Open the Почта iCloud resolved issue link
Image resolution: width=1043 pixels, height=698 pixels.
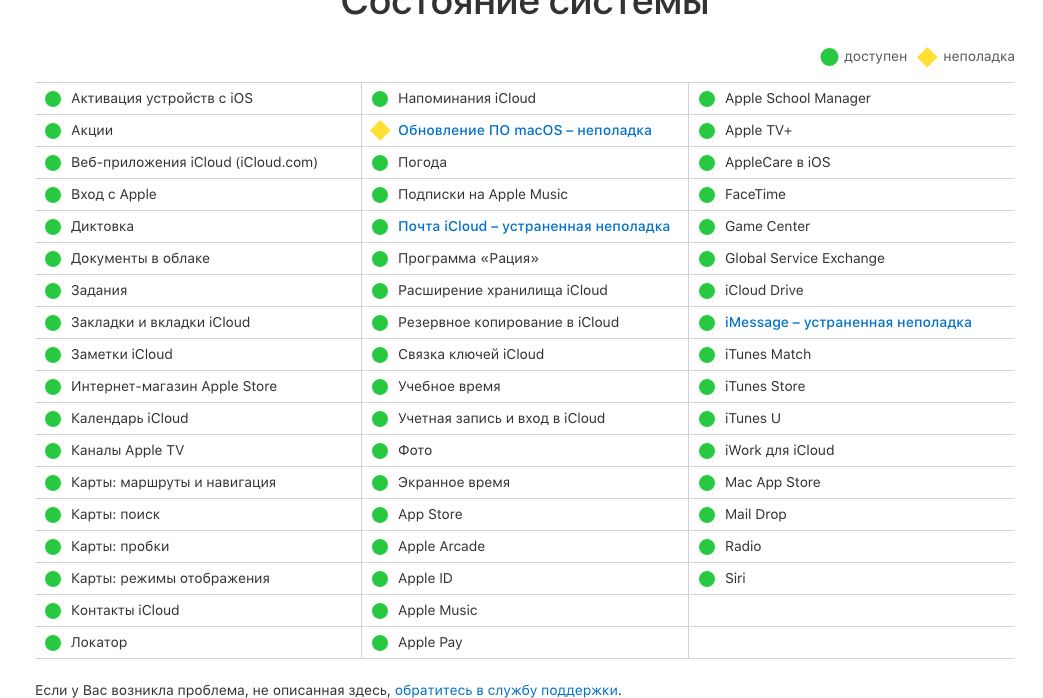coord(533,226)
